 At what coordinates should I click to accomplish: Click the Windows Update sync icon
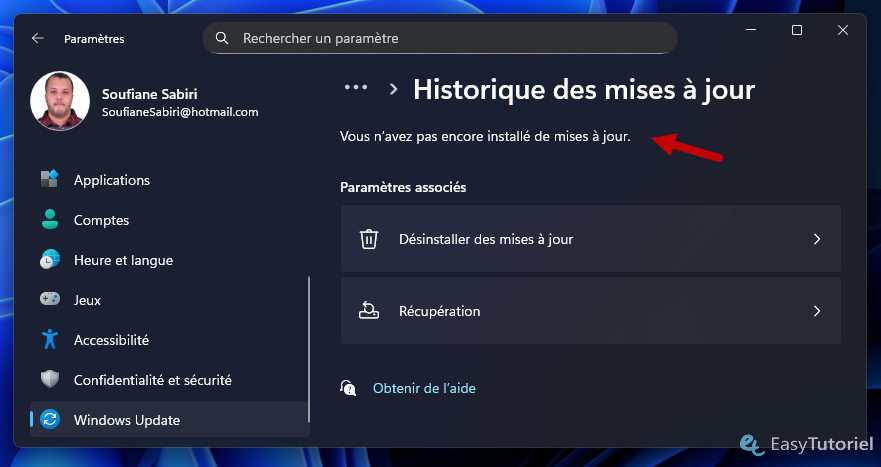[x=50, y=420]
